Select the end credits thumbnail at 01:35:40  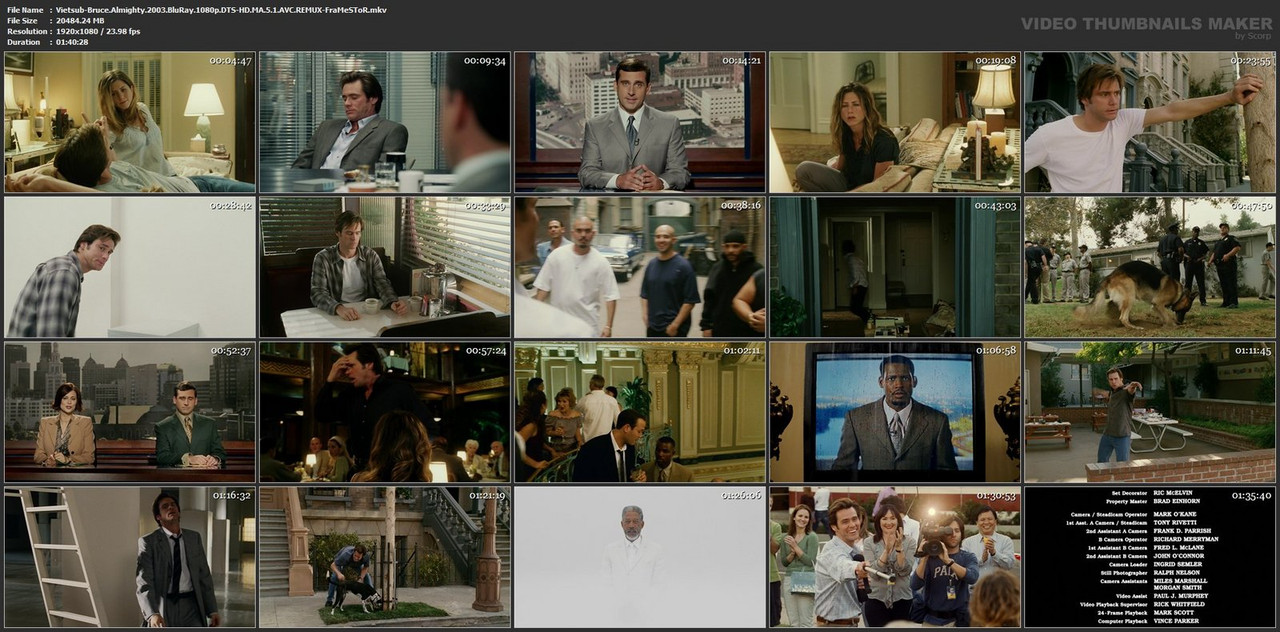pyautogui.click(x=1150, y=557)
